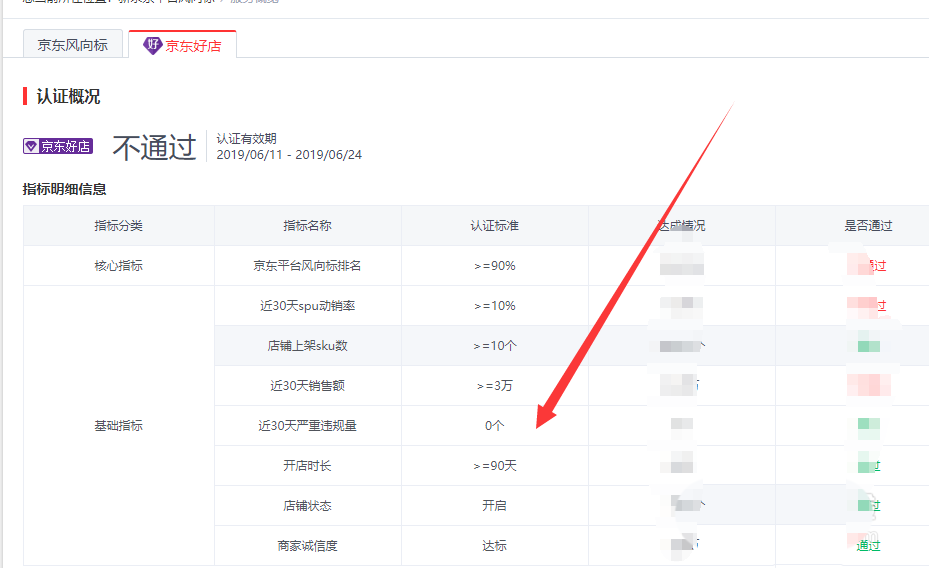The image size is (929, 568).
Task: Click the >=90% standard value
Action: [x=494, y=266]
